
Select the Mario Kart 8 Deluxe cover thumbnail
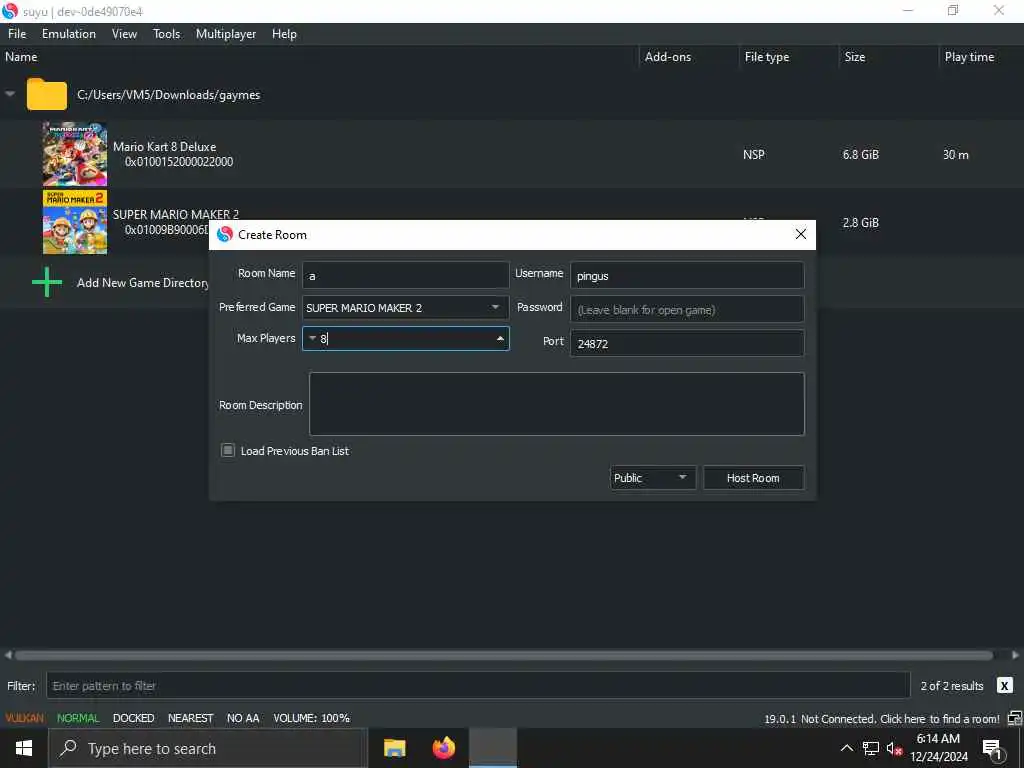tap(74, 154)
